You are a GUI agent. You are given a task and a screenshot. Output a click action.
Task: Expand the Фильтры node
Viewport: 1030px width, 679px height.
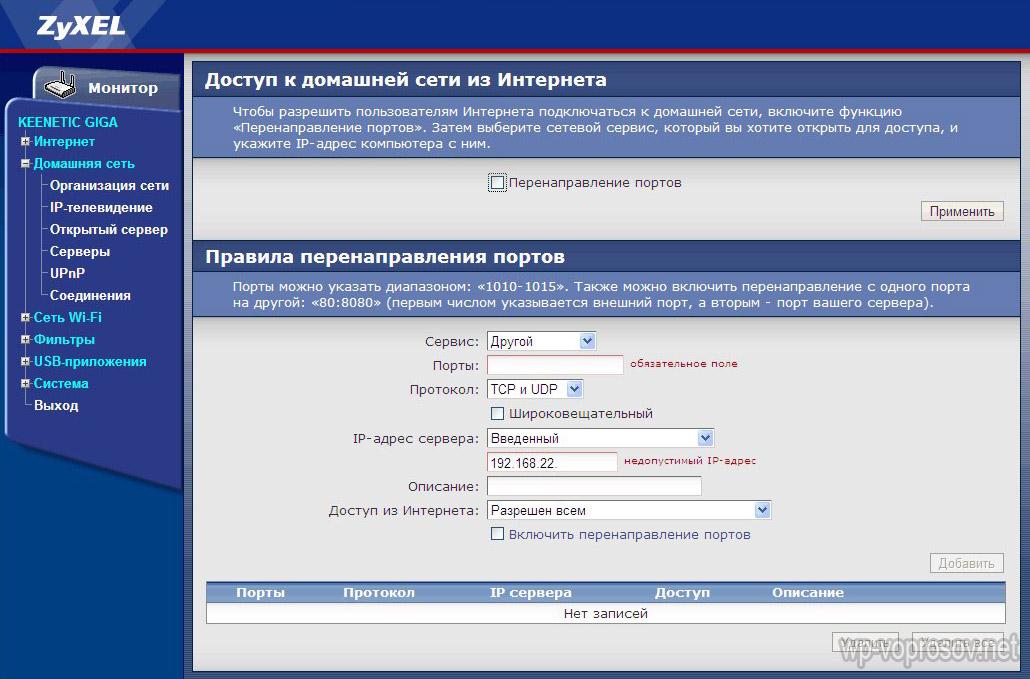click(x=25, y=340)
